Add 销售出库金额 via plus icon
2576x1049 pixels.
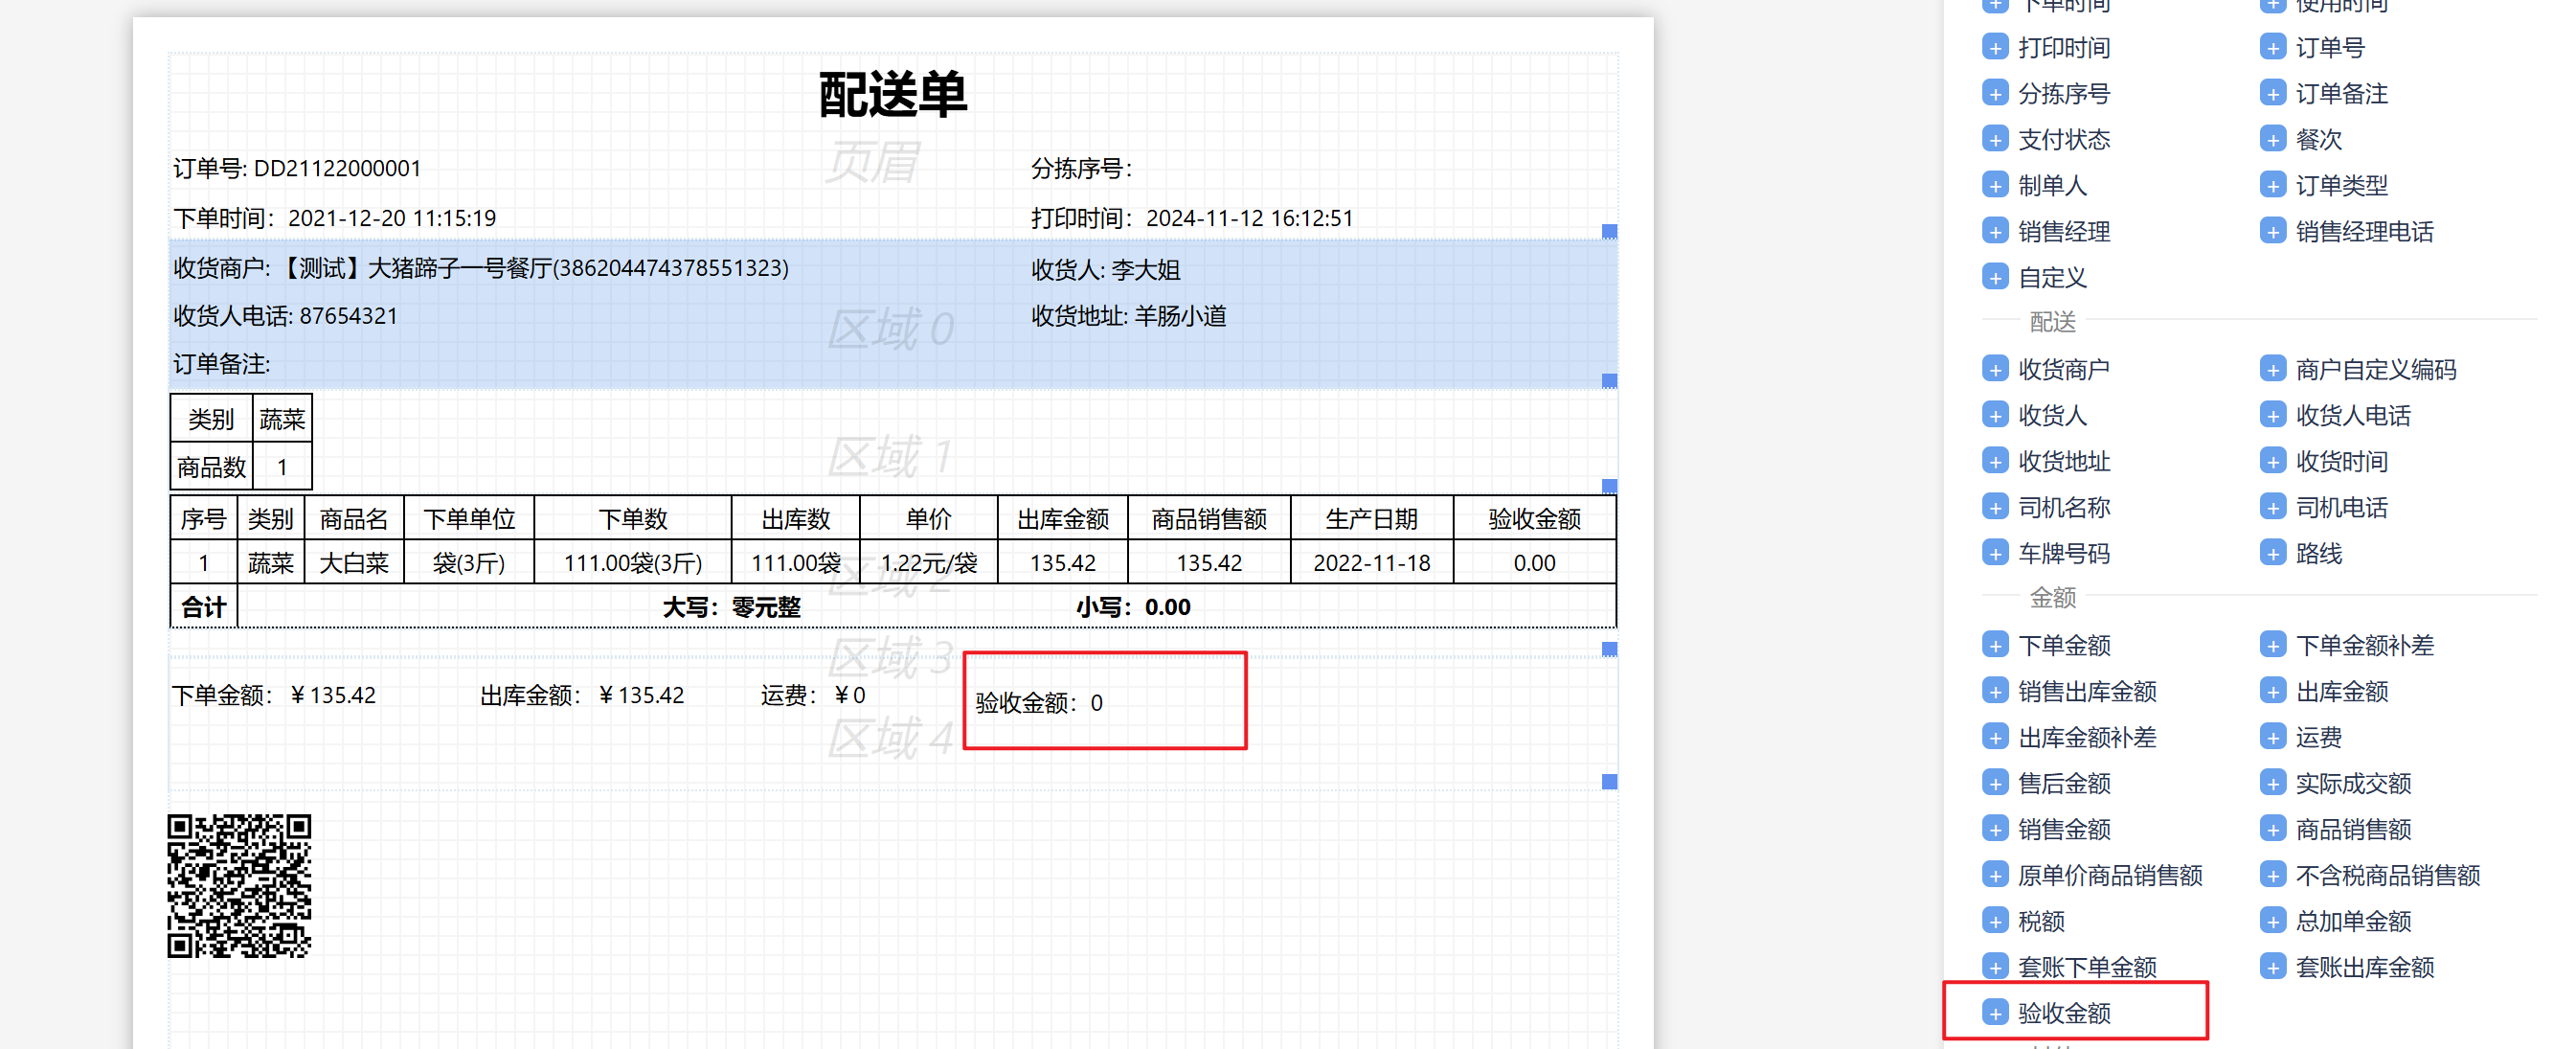coord(1994,691)
